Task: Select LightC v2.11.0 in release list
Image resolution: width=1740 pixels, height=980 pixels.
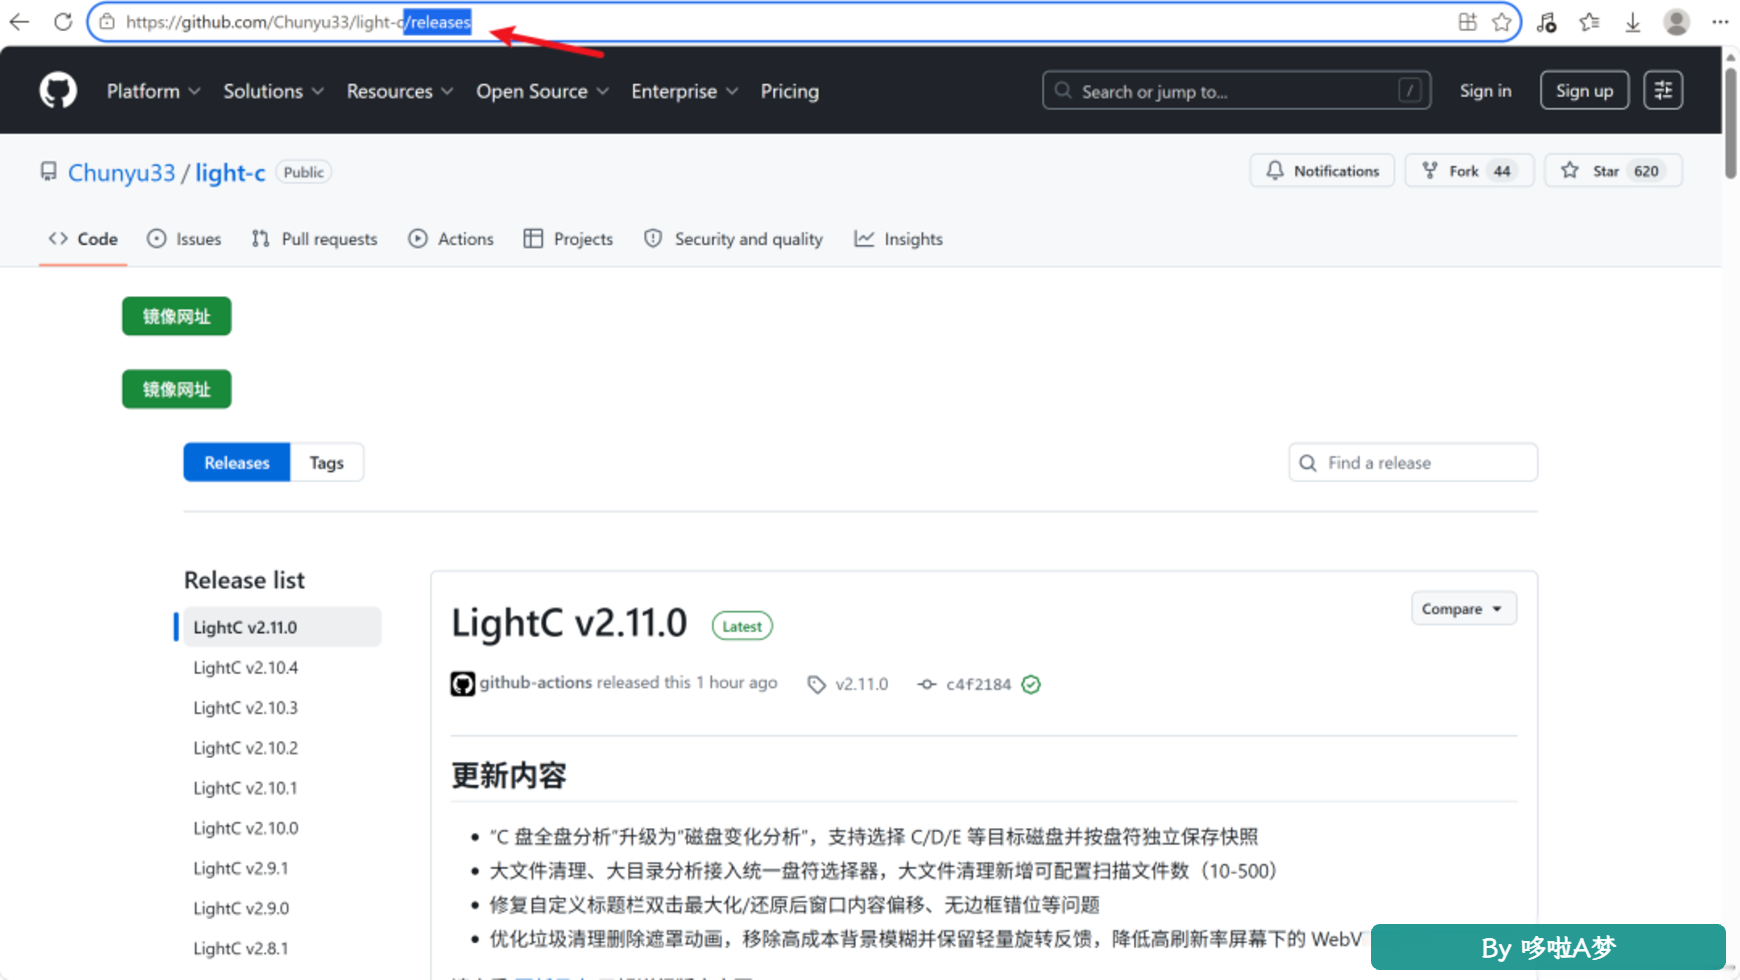Action: pos(281,627)
